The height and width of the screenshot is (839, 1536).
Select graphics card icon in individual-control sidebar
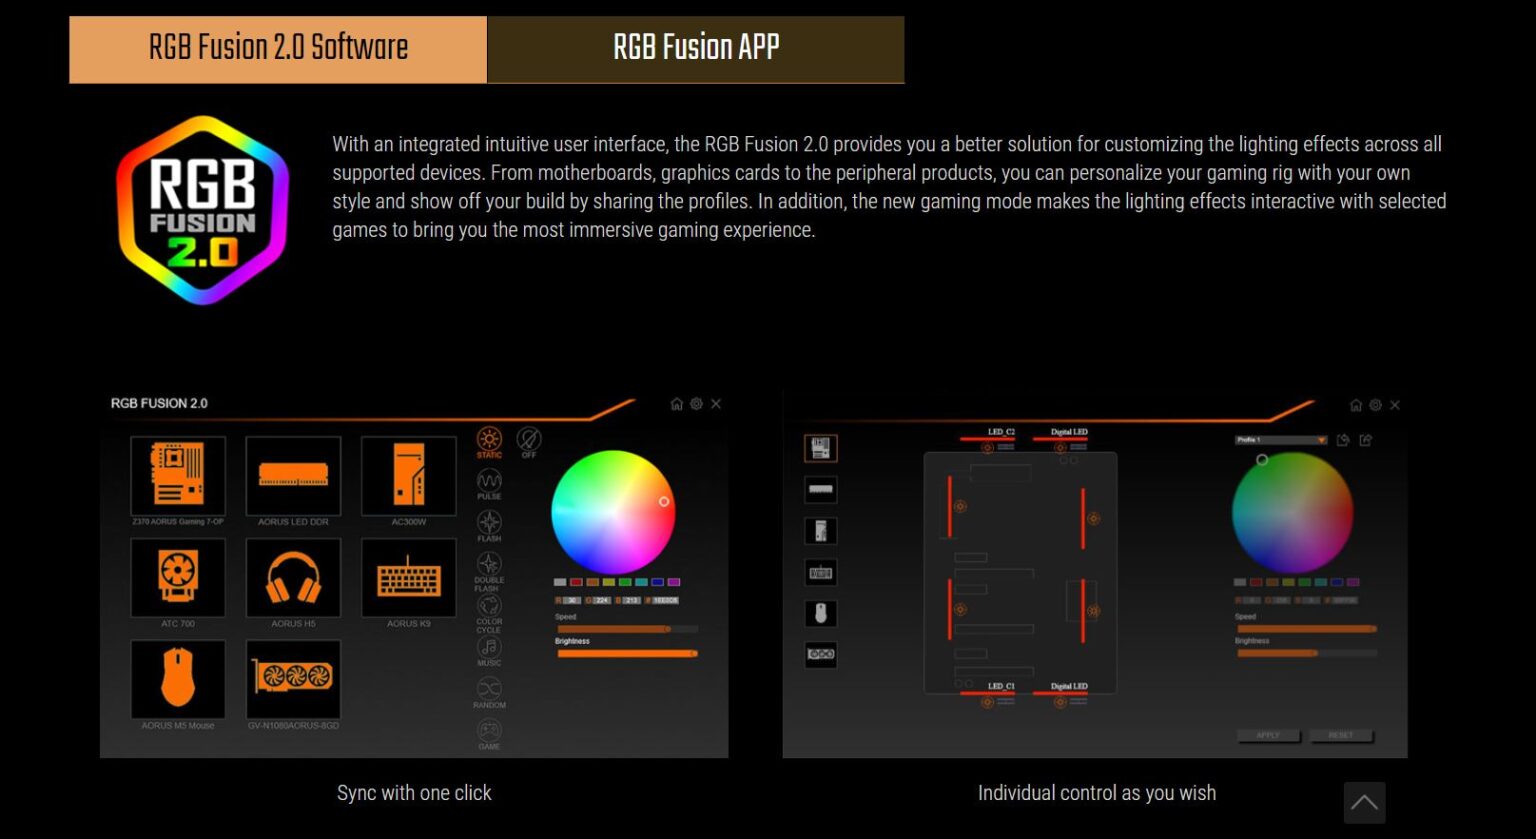(x=821, y=655)
